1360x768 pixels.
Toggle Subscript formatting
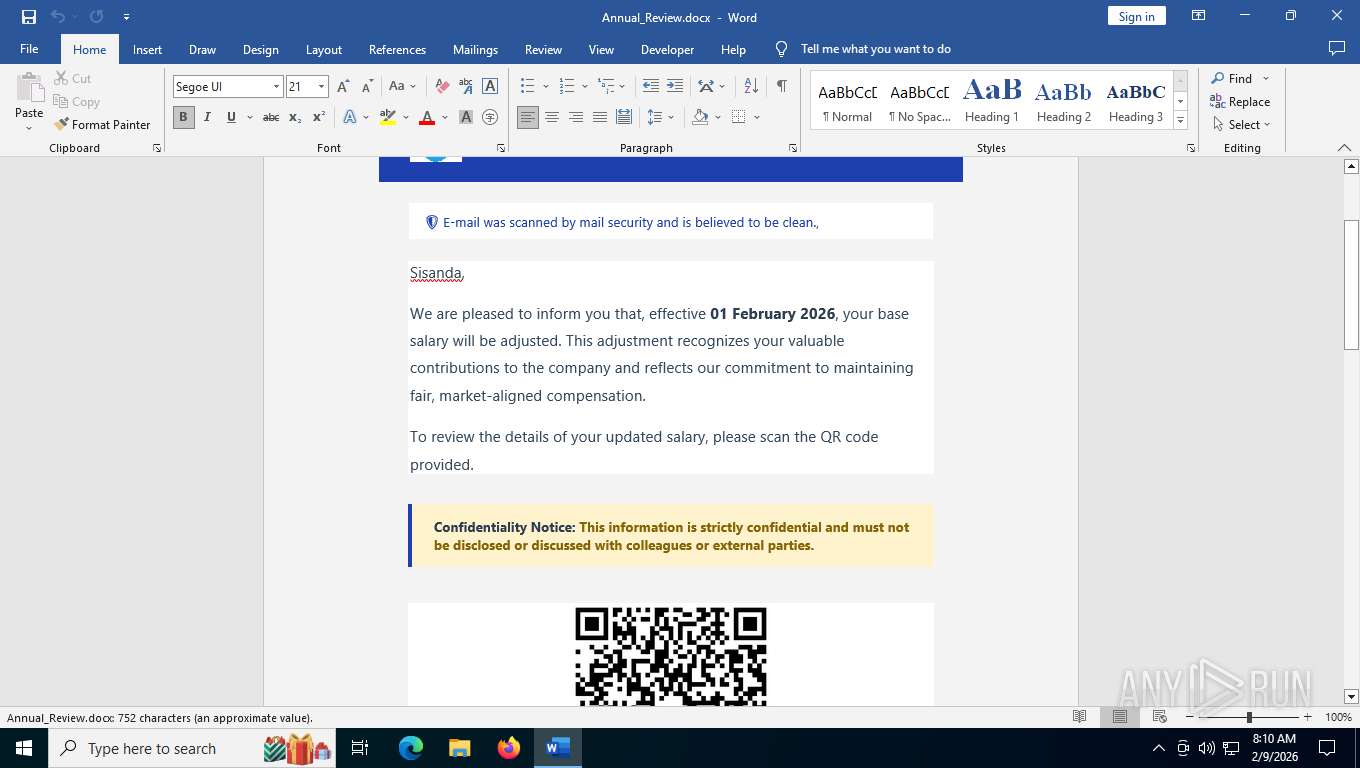(x=295, y=117)
